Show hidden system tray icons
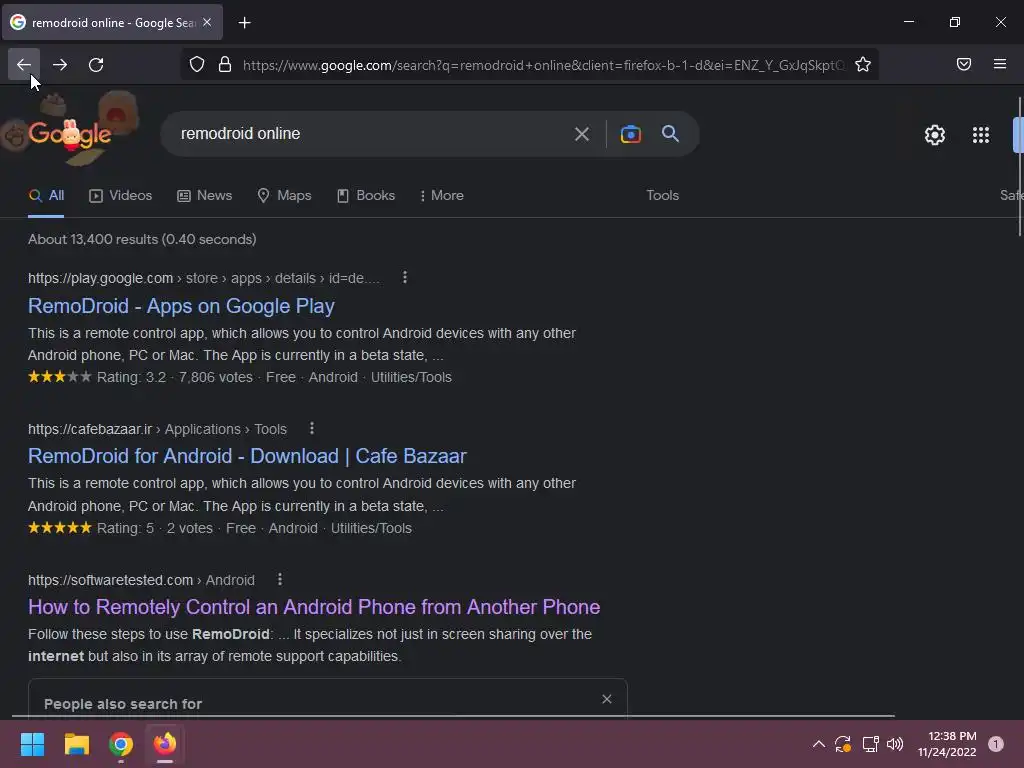The image size is (1024, 768). point(818,744)
